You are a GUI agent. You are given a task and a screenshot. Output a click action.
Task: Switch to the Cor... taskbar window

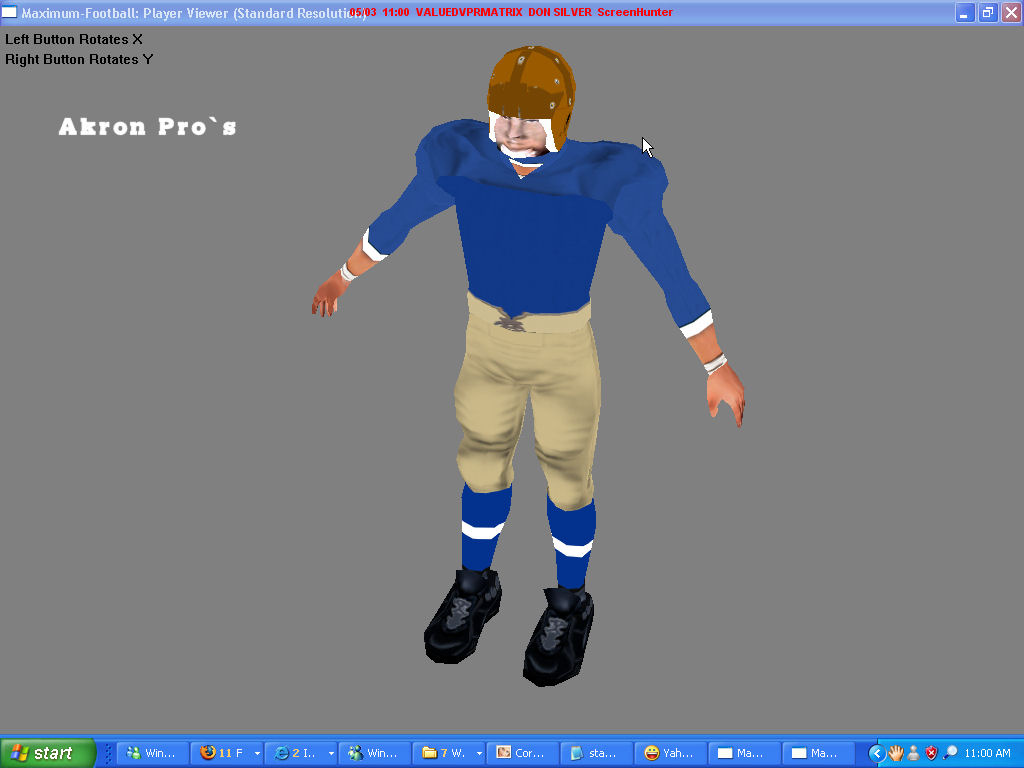pos(524,753)
